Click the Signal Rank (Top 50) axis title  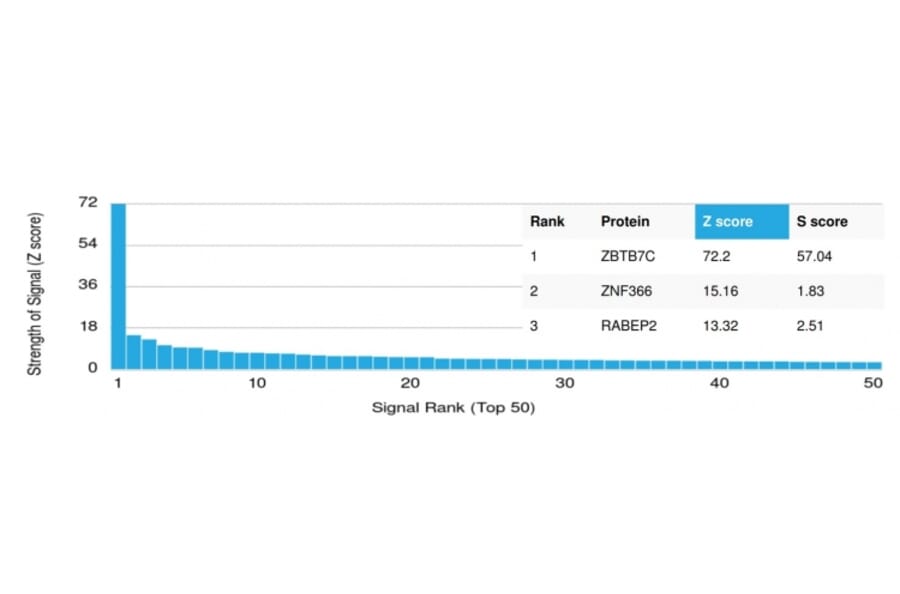pos(453,408)
